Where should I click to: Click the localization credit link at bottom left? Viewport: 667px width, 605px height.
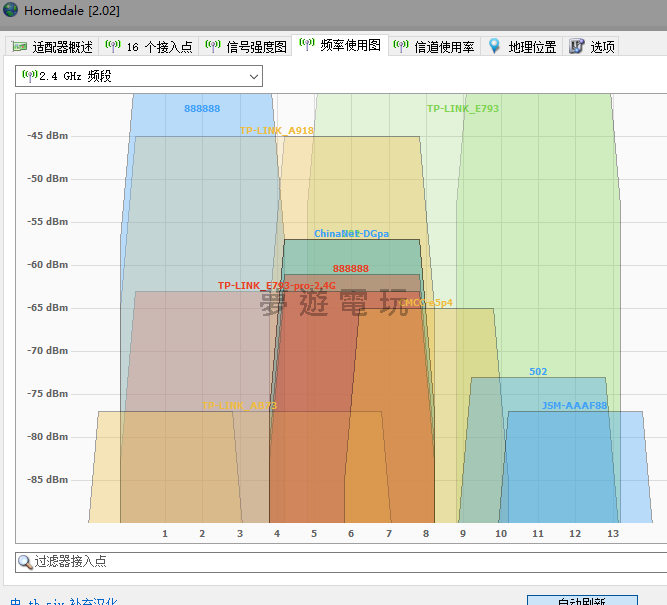pos(64,601)
